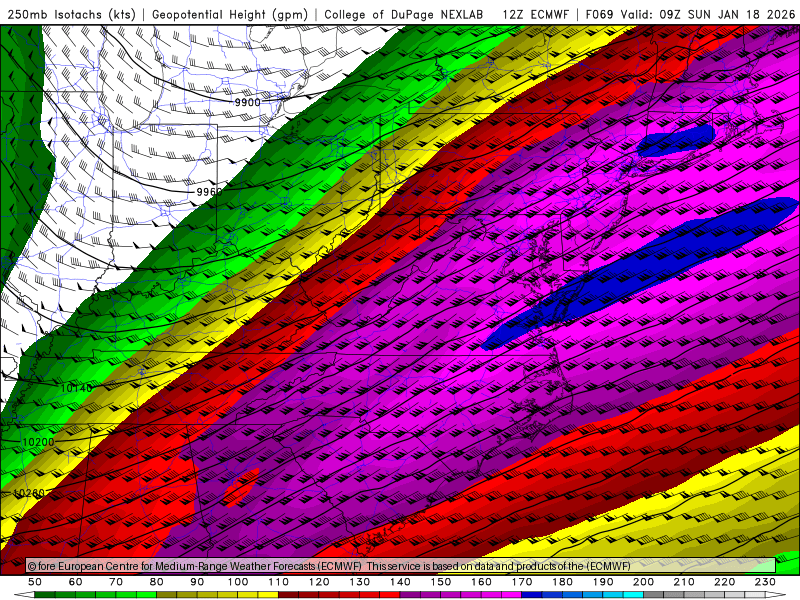Image resolution: width=800 pixels, height=600 pixels.
Task: Click legend value 140 on the color scale
Action: [x=400, y=582]
